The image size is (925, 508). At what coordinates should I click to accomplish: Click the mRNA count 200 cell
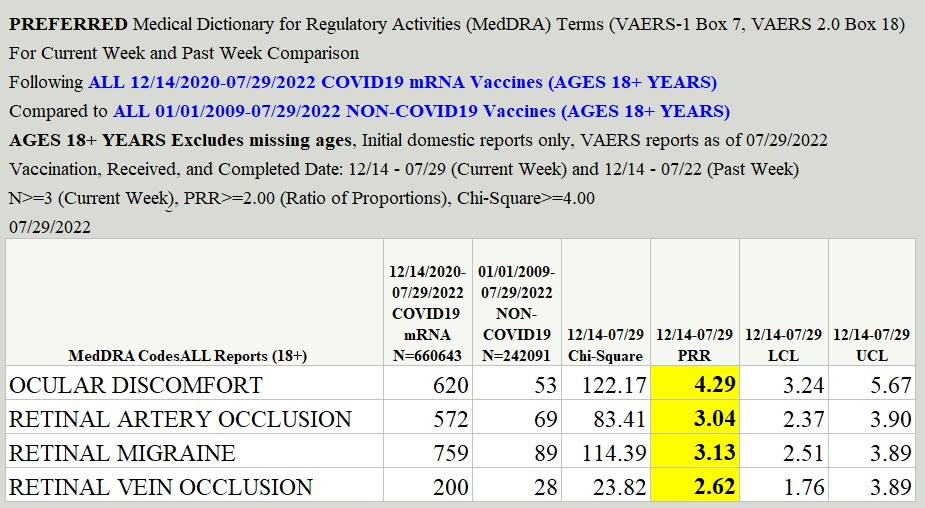[x=428, y=486]
